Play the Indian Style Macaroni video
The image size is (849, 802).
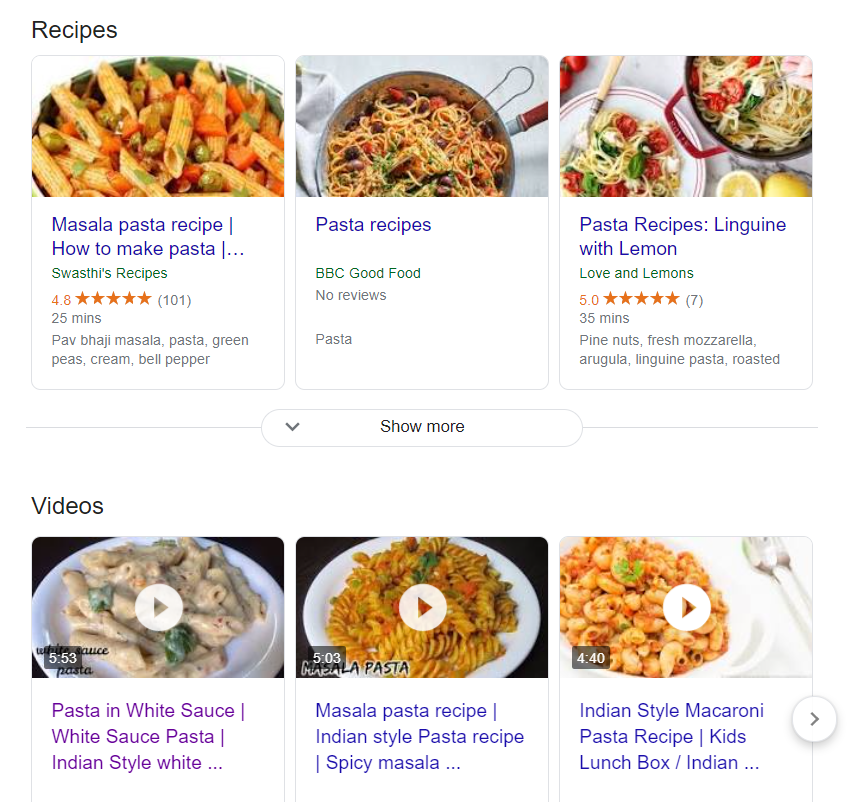(687, 608)
